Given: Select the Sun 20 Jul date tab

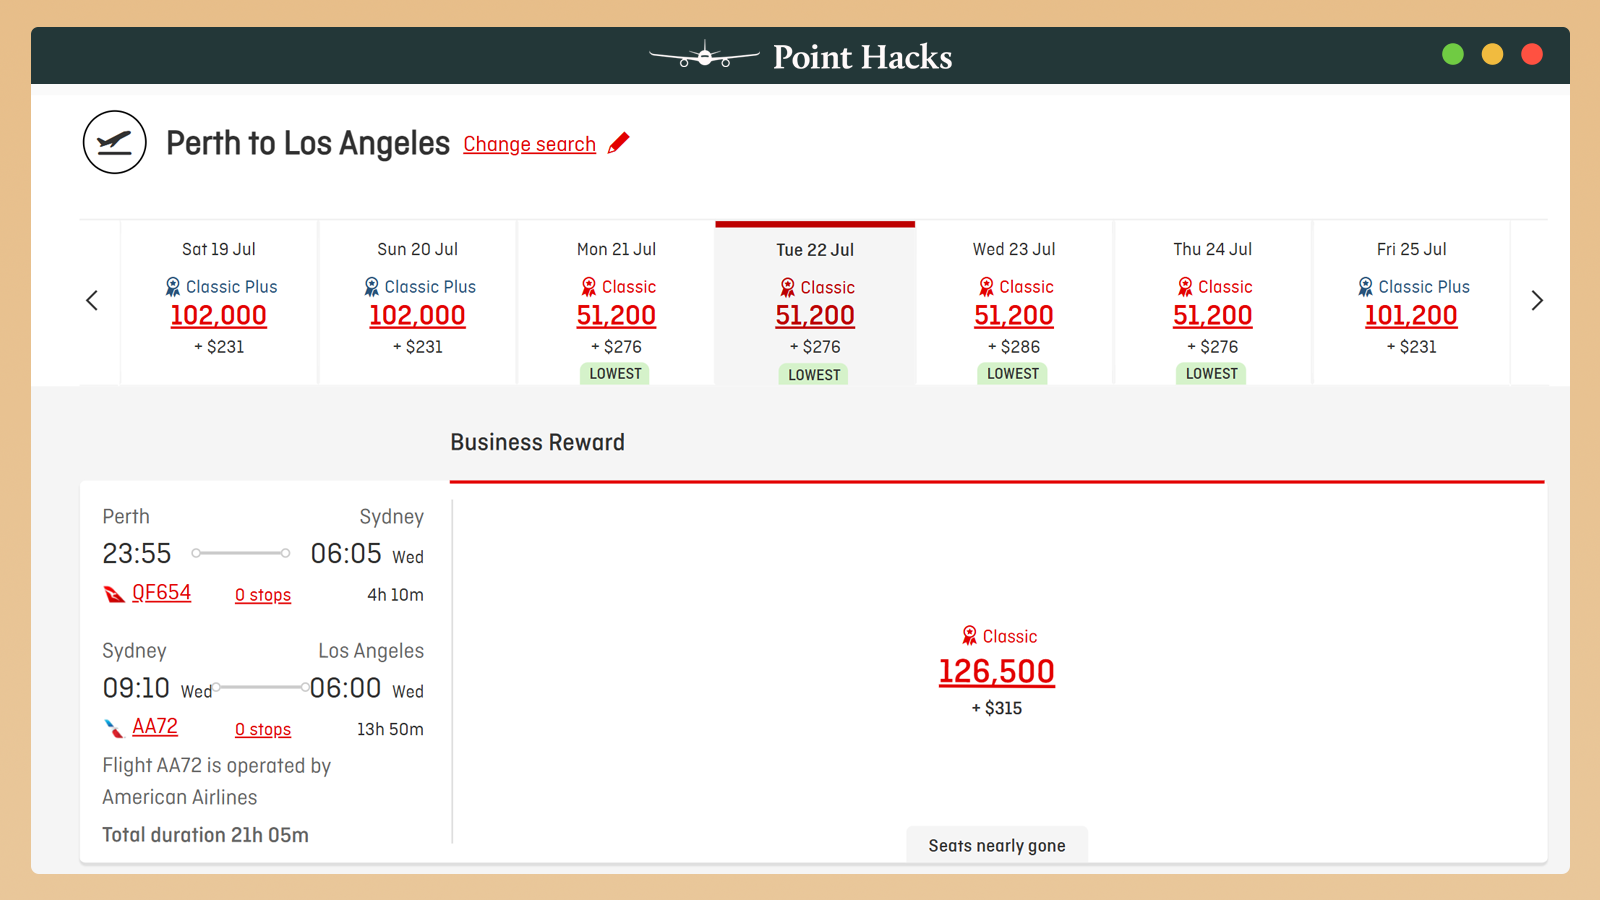Looking at the screenshot, I should 418,302.
